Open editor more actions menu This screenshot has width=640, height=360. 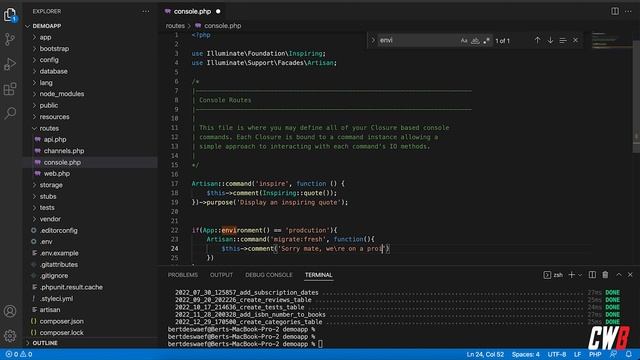[628, 11]
